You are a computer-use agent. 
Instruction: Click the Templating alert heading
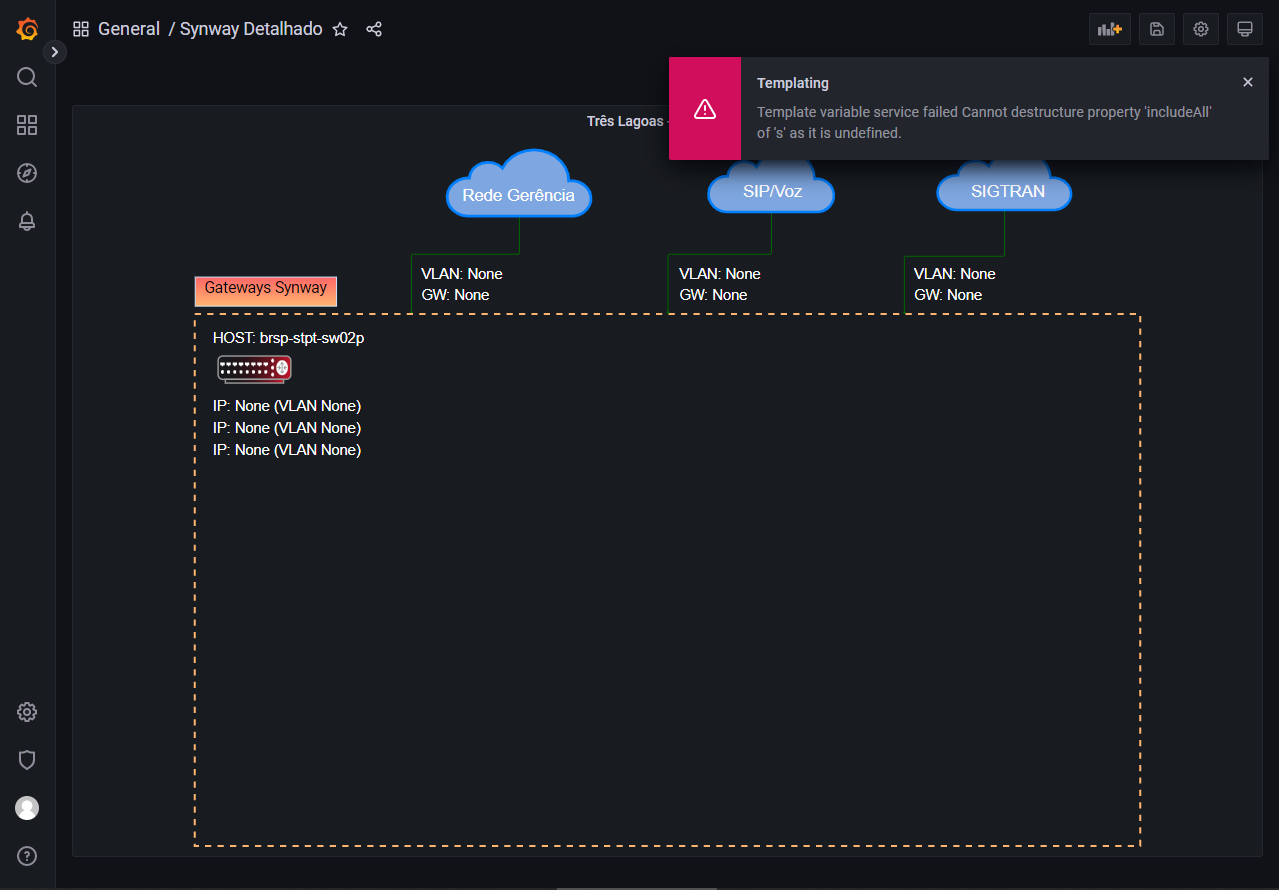tap(793, 83)
